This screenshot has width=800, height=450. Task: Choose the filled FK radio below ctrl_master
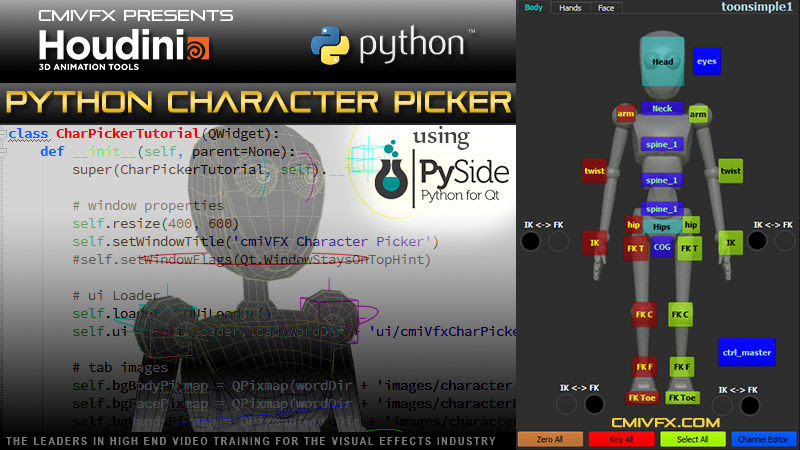click(x=750, y=406)
